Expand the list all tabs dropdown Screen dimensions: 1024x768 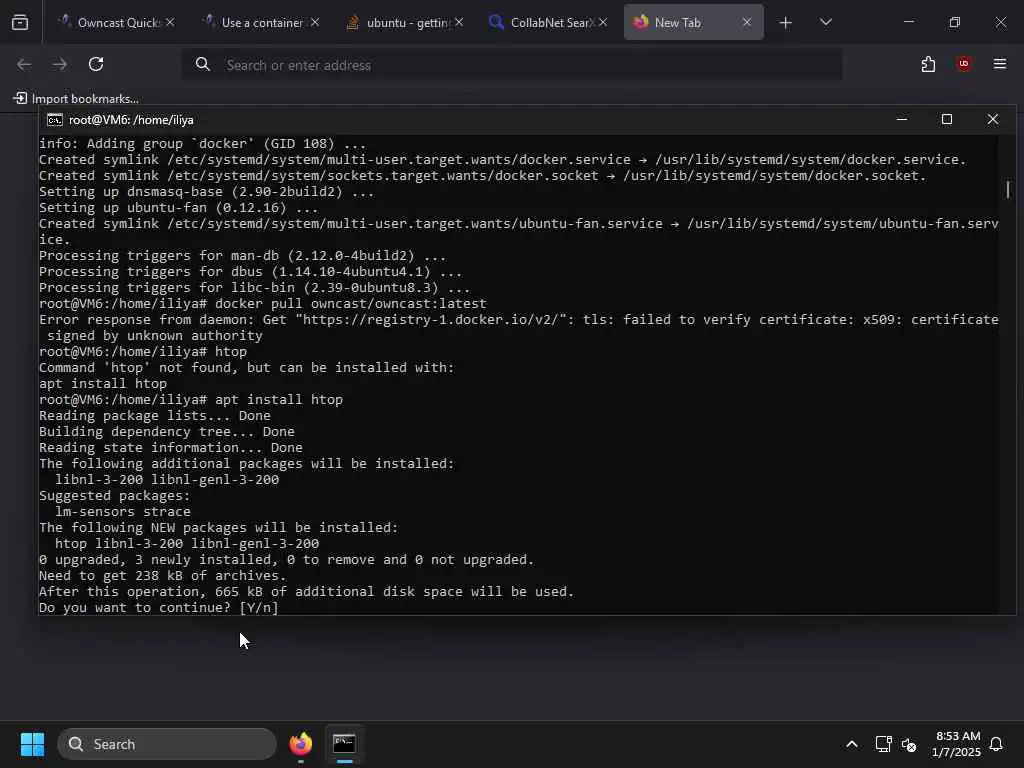pos(825,22)
